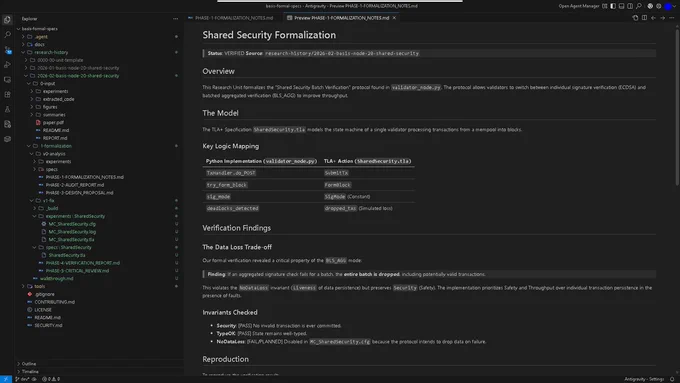Collapse the research-history folder
The width and height of the screenshot is (680, 383).
pyautogui.click(x=51, y=52)
